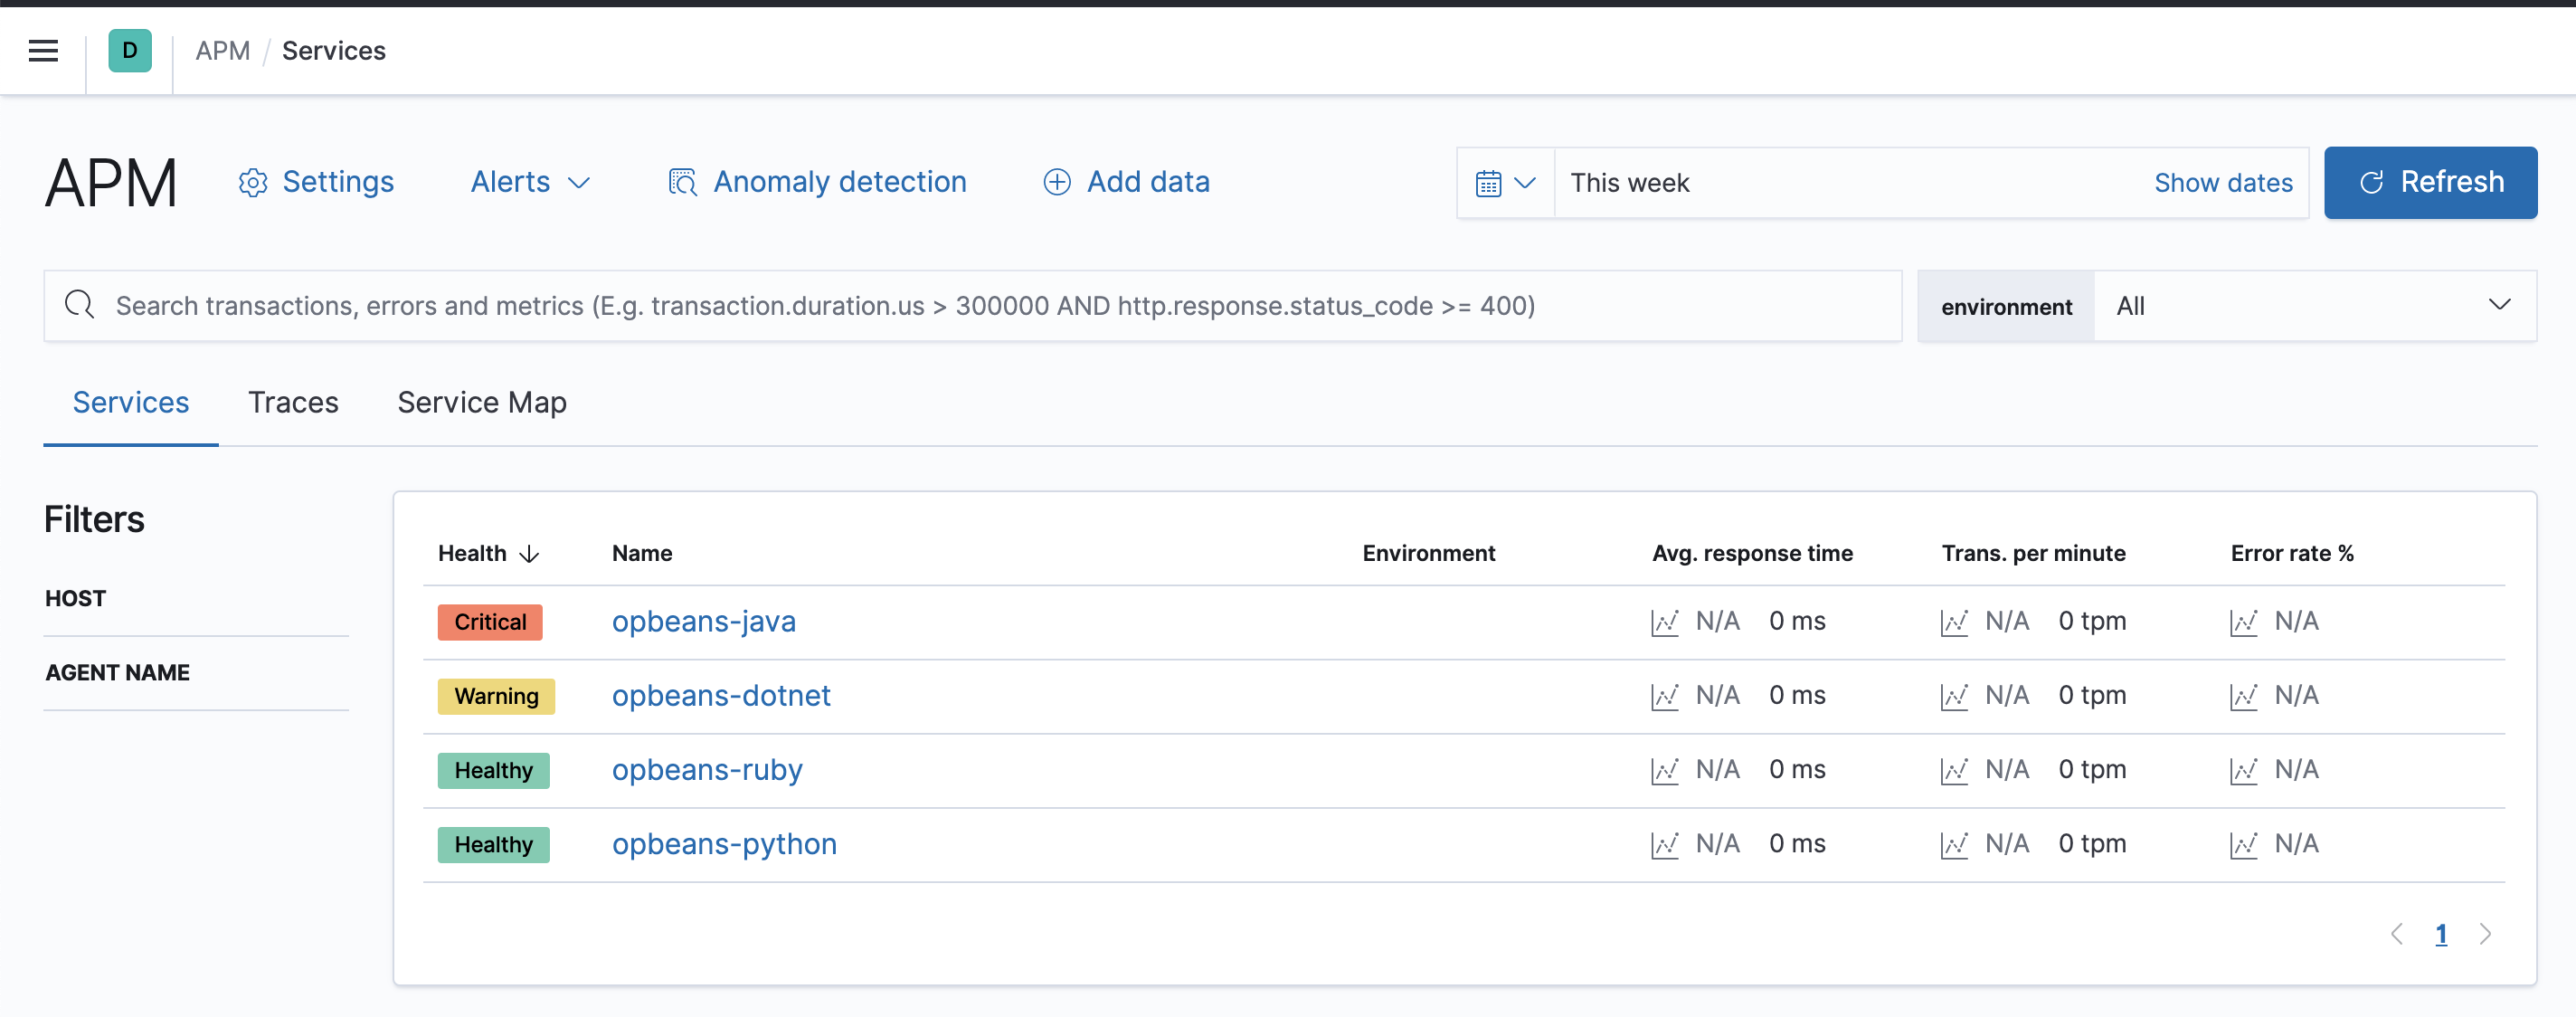Open the date quick-select chevron
This screenshot has height=1017, width=2576.
(1524, 183)
